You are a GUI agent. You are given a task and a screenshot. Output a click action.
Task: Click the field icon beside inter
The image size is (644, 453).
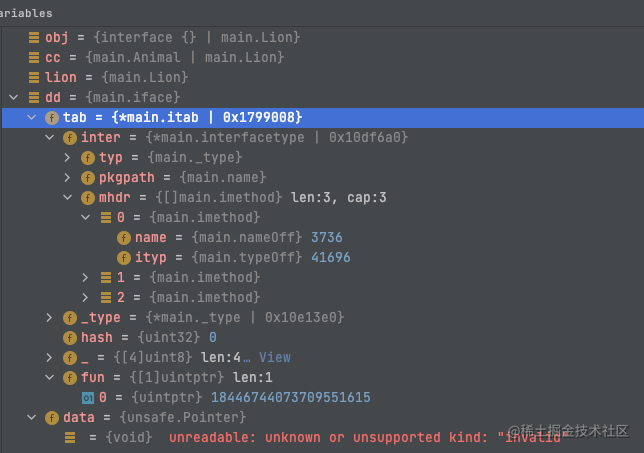point(70,138)
